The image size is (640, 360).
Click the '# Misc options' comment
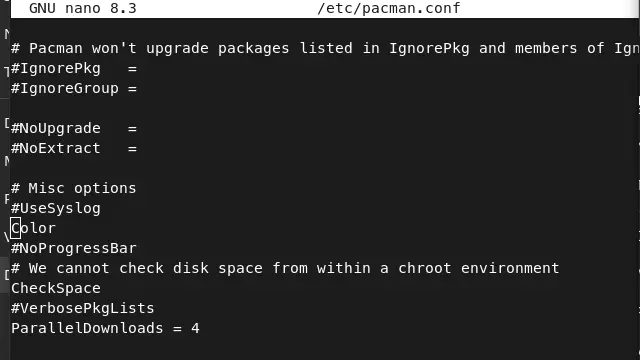point(73,189)
